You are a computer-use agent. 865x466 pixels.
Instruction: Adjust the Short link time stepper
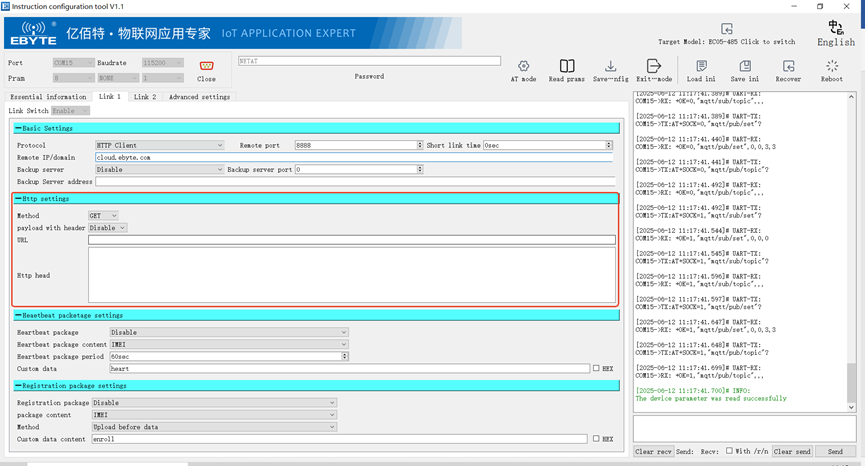[609, 145]
